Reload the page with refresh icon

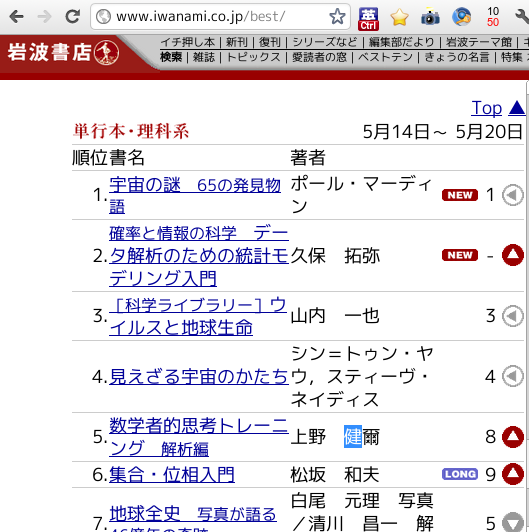tap(73, 16)
